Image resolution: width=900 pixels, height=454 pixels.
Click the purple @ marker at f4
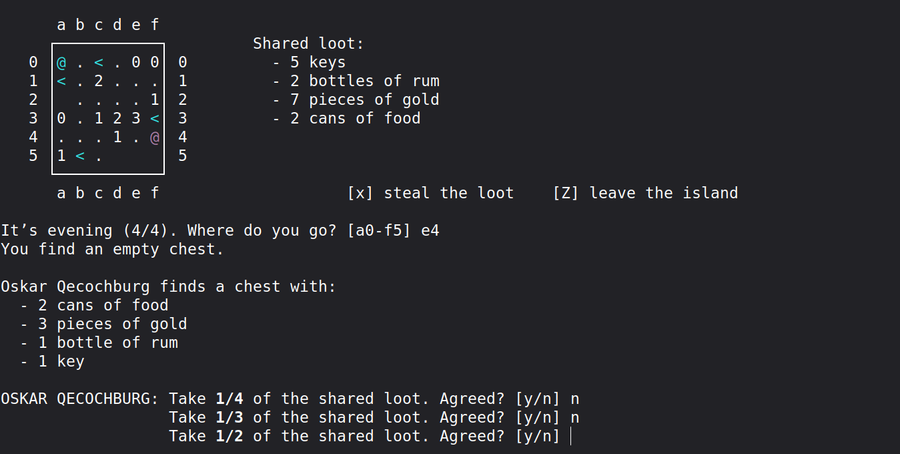155,137
